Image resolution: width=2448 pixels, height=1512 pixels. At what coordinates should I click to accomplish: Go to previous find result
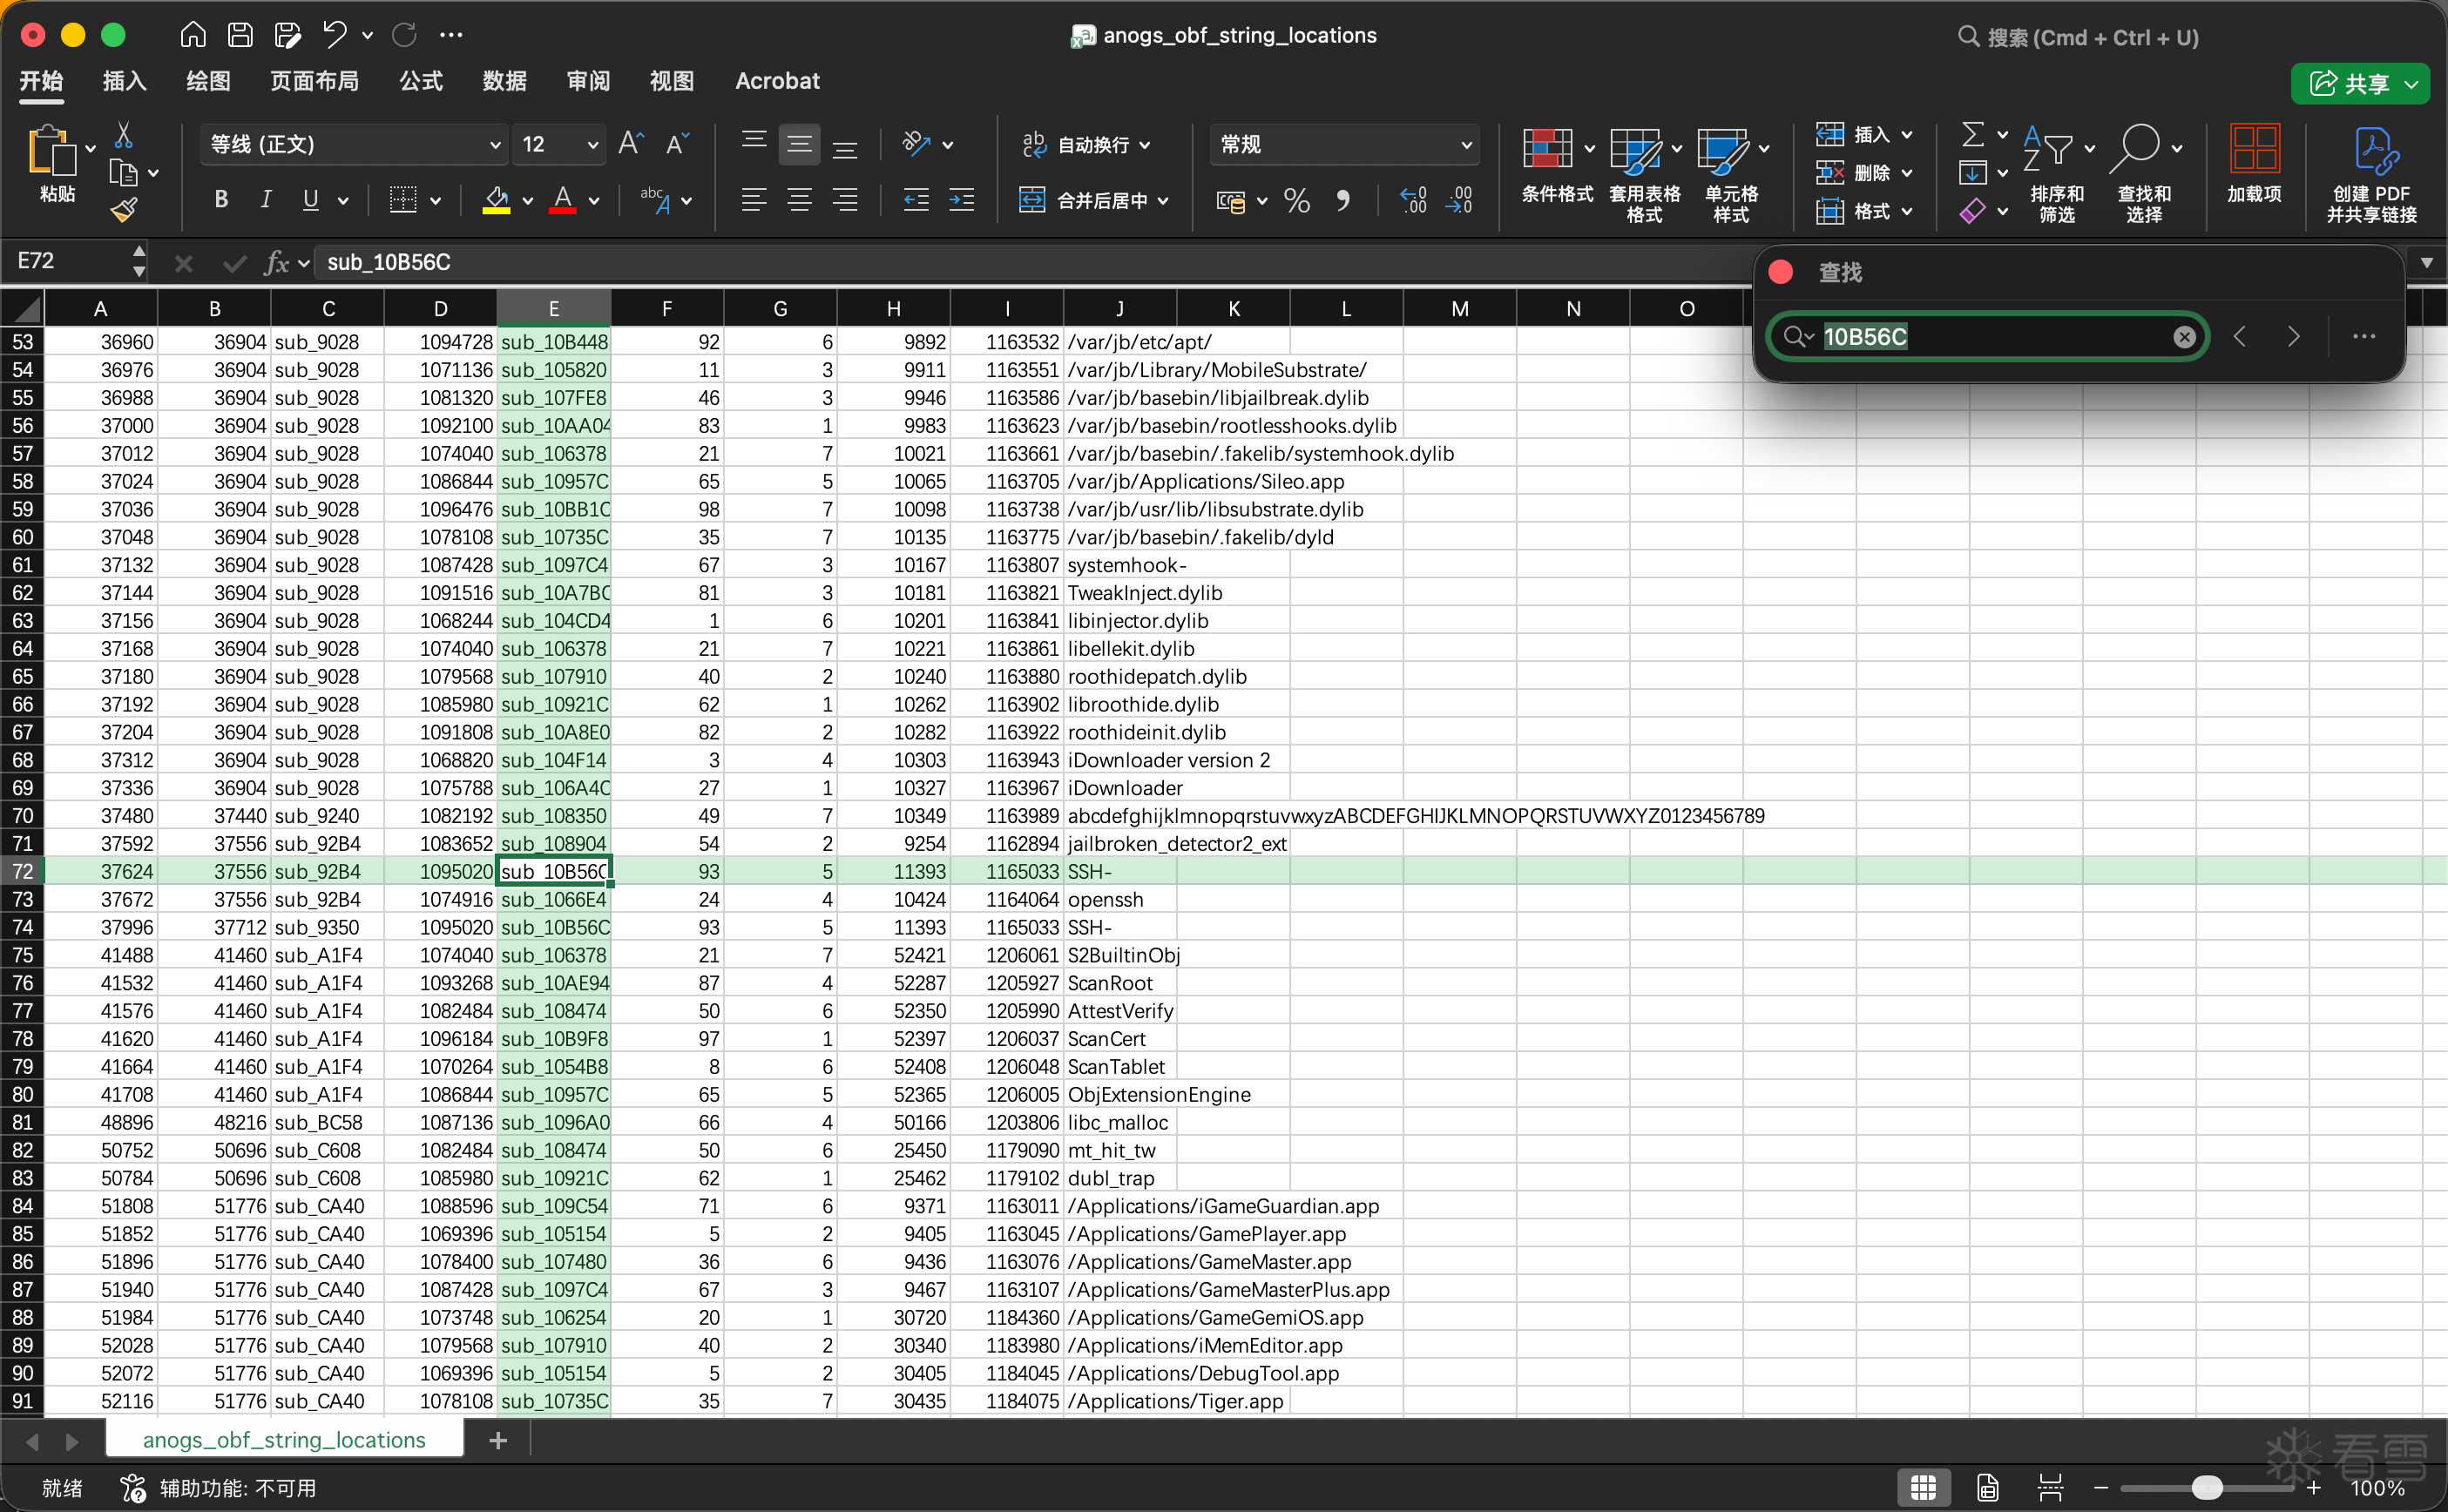(x=2240, y=337)
